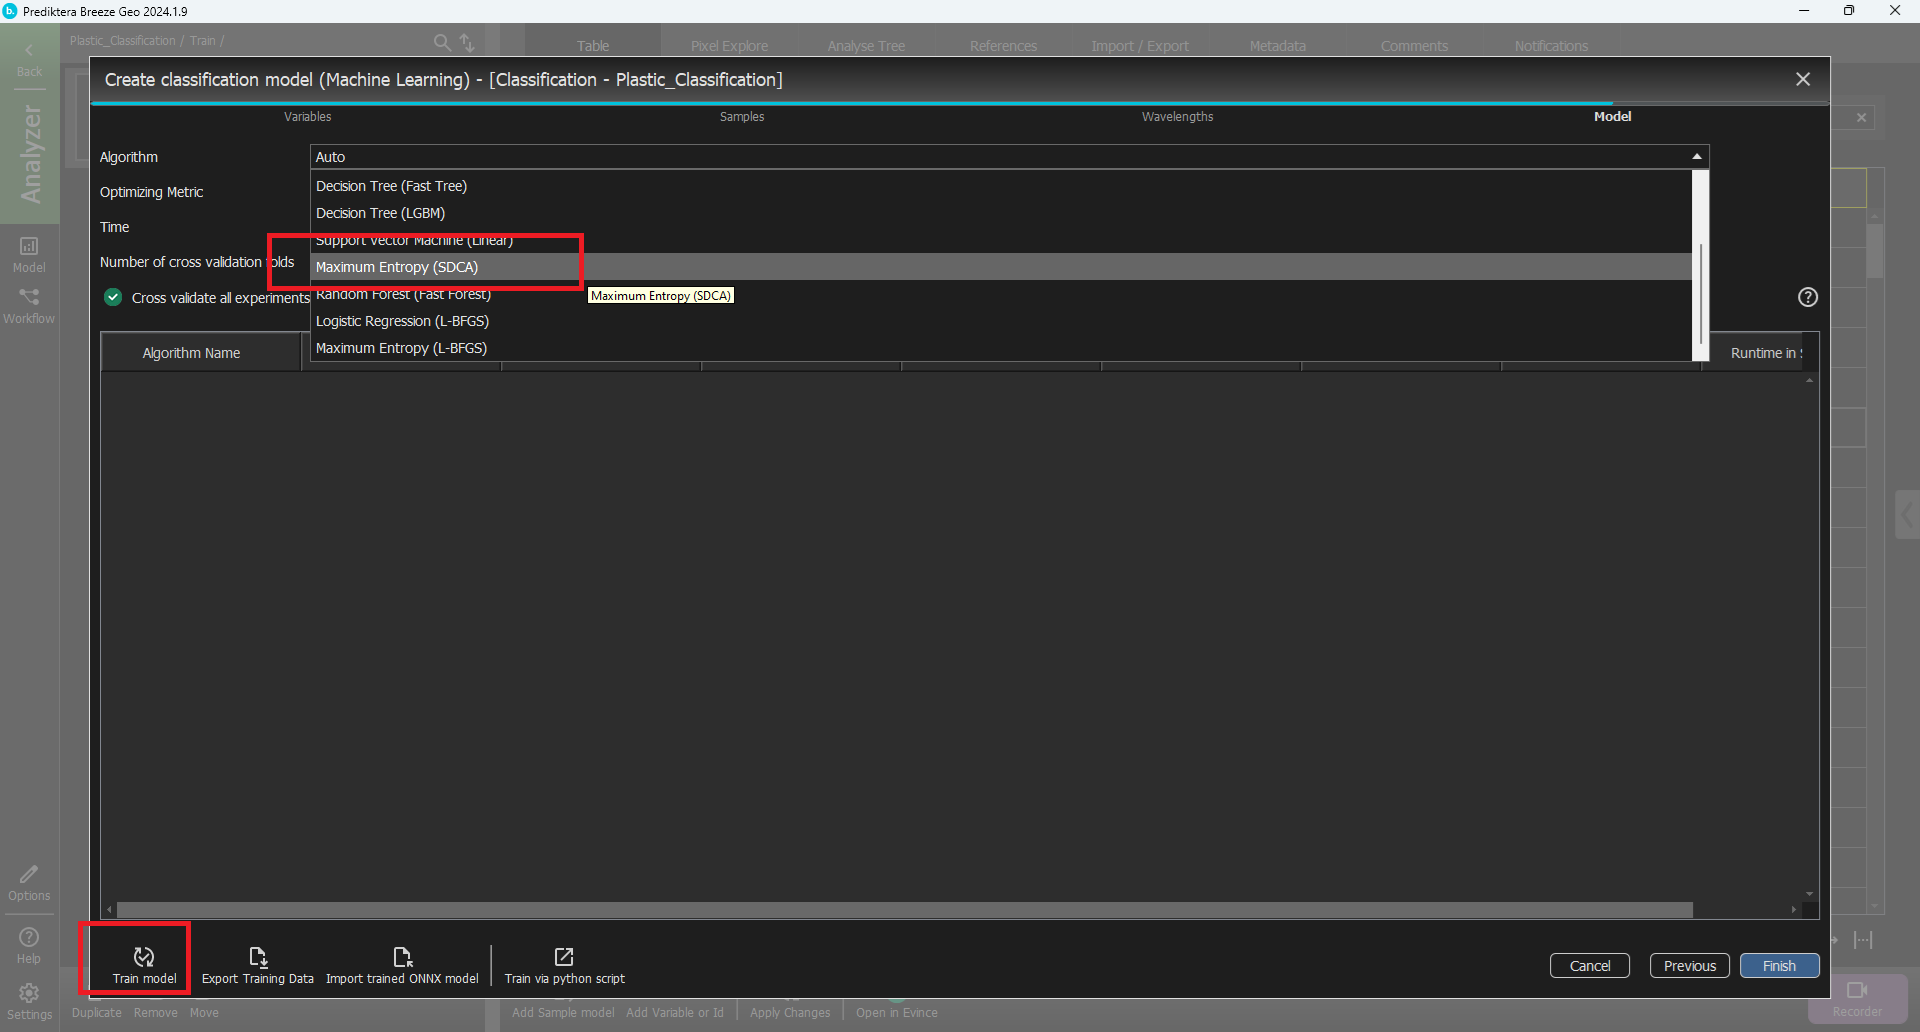Toggle Cross validate all experiments checkbox
This screenshot has width=1920, height=1032.
tap(113, 298)
